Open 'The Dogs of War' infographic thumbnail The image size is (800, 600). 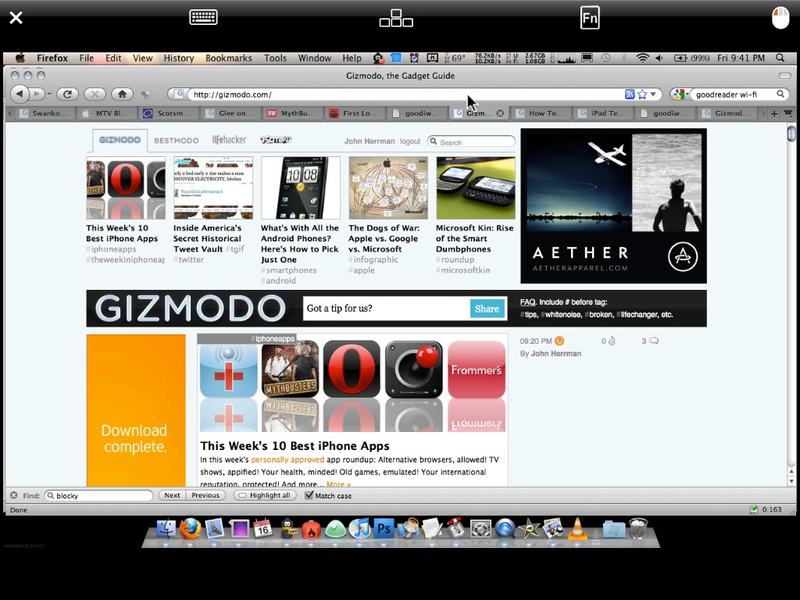tap(388, 188)
